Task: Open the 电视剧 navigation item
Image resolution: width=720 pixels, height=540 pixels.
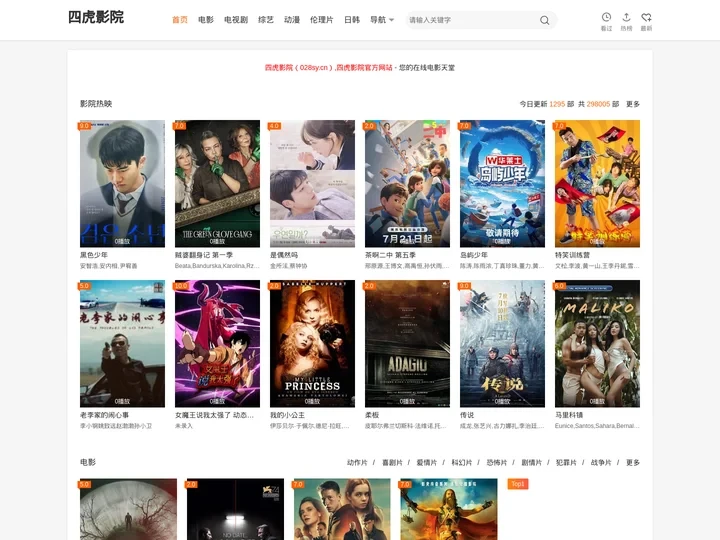Action: pos(236,20)
